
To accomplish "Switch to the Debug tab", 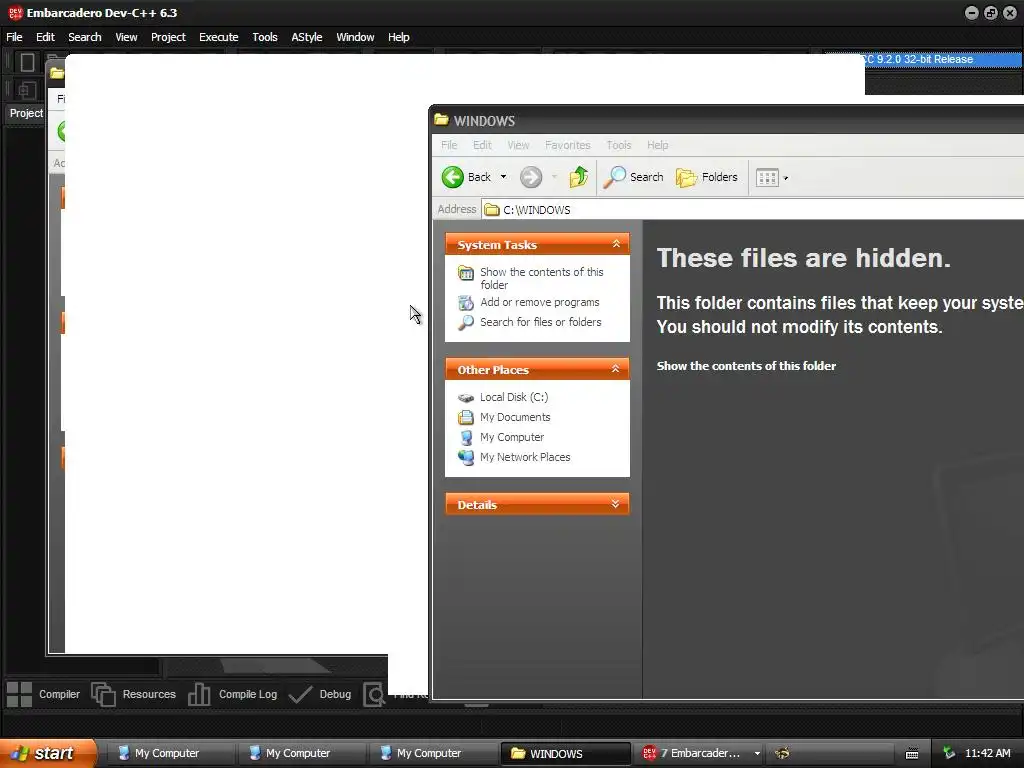I will coord(319,694).
